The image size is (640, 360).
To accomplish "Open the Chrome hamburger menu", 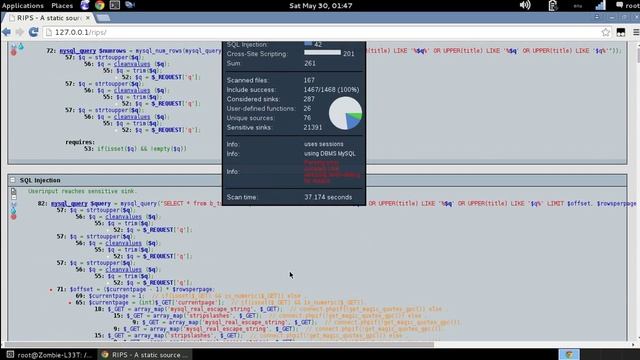I will (636, 32).
